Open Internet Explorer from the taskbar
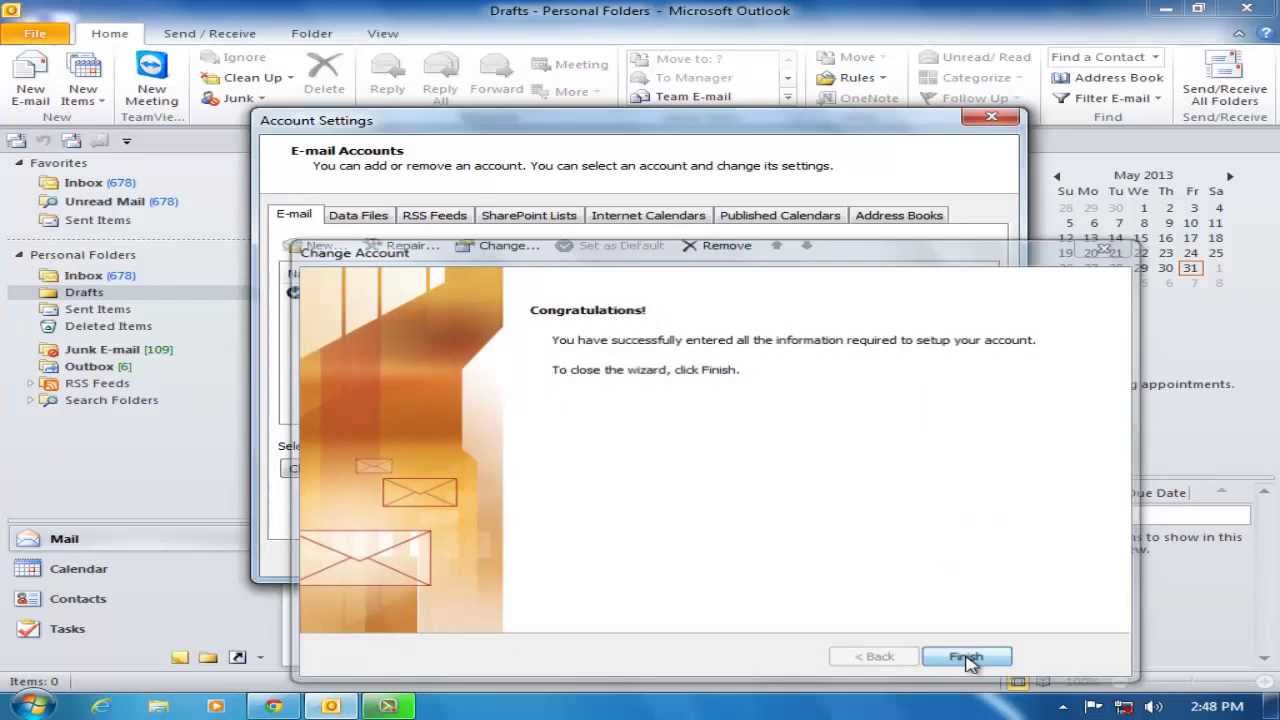Image resolution: width=1280 pixels, height=720 pixels. [x=101, y=706]
